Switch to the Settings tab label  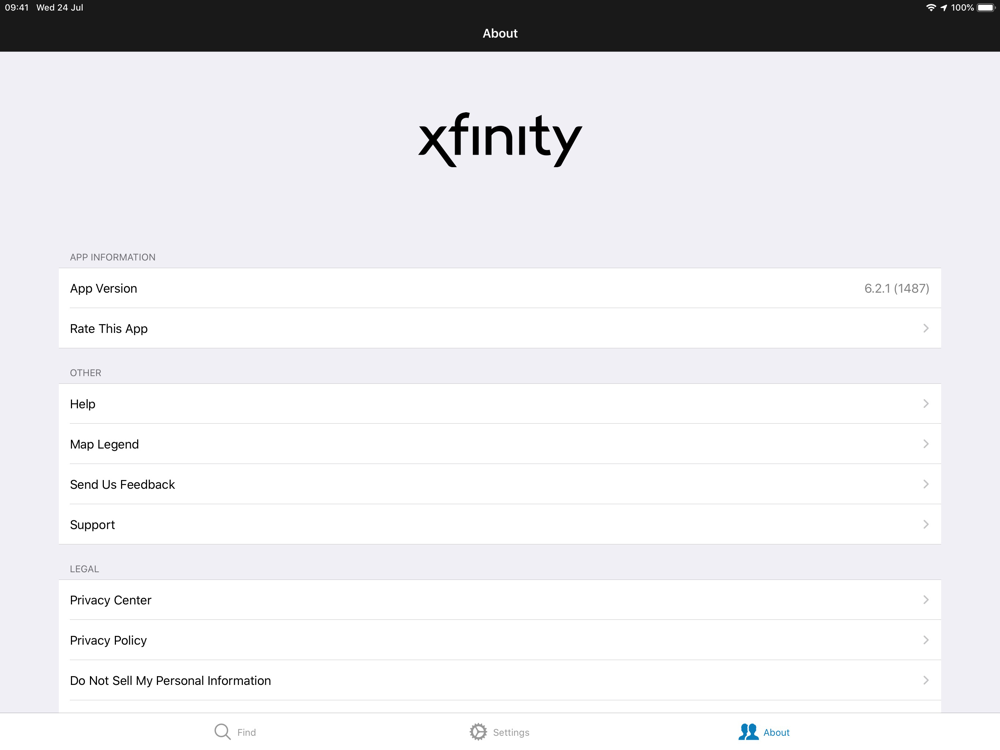(x=511, y=732)
